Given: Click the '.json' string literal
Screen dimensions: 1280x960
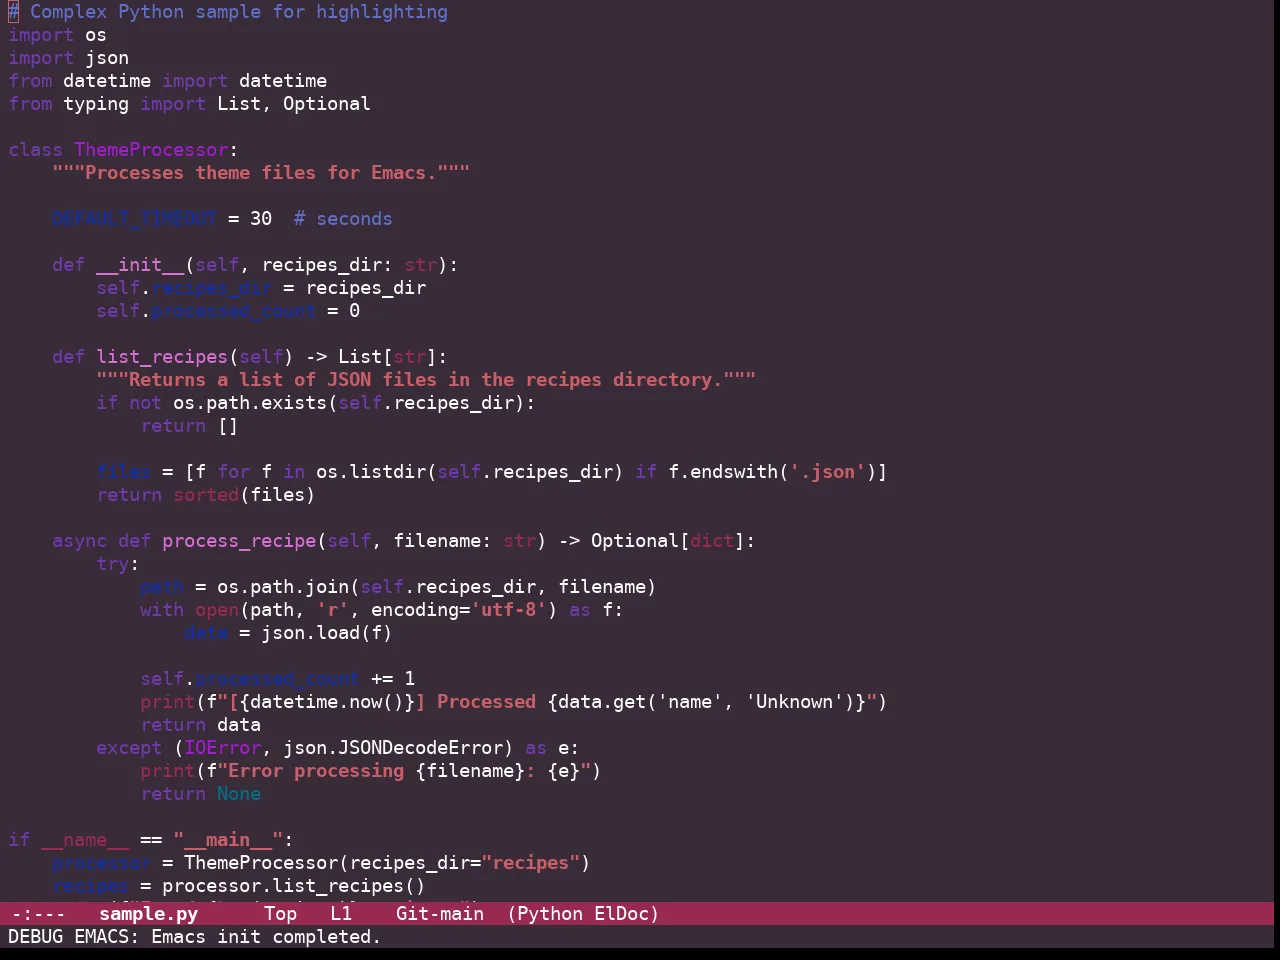Looking at the screenshot, I should click(827, 472).
